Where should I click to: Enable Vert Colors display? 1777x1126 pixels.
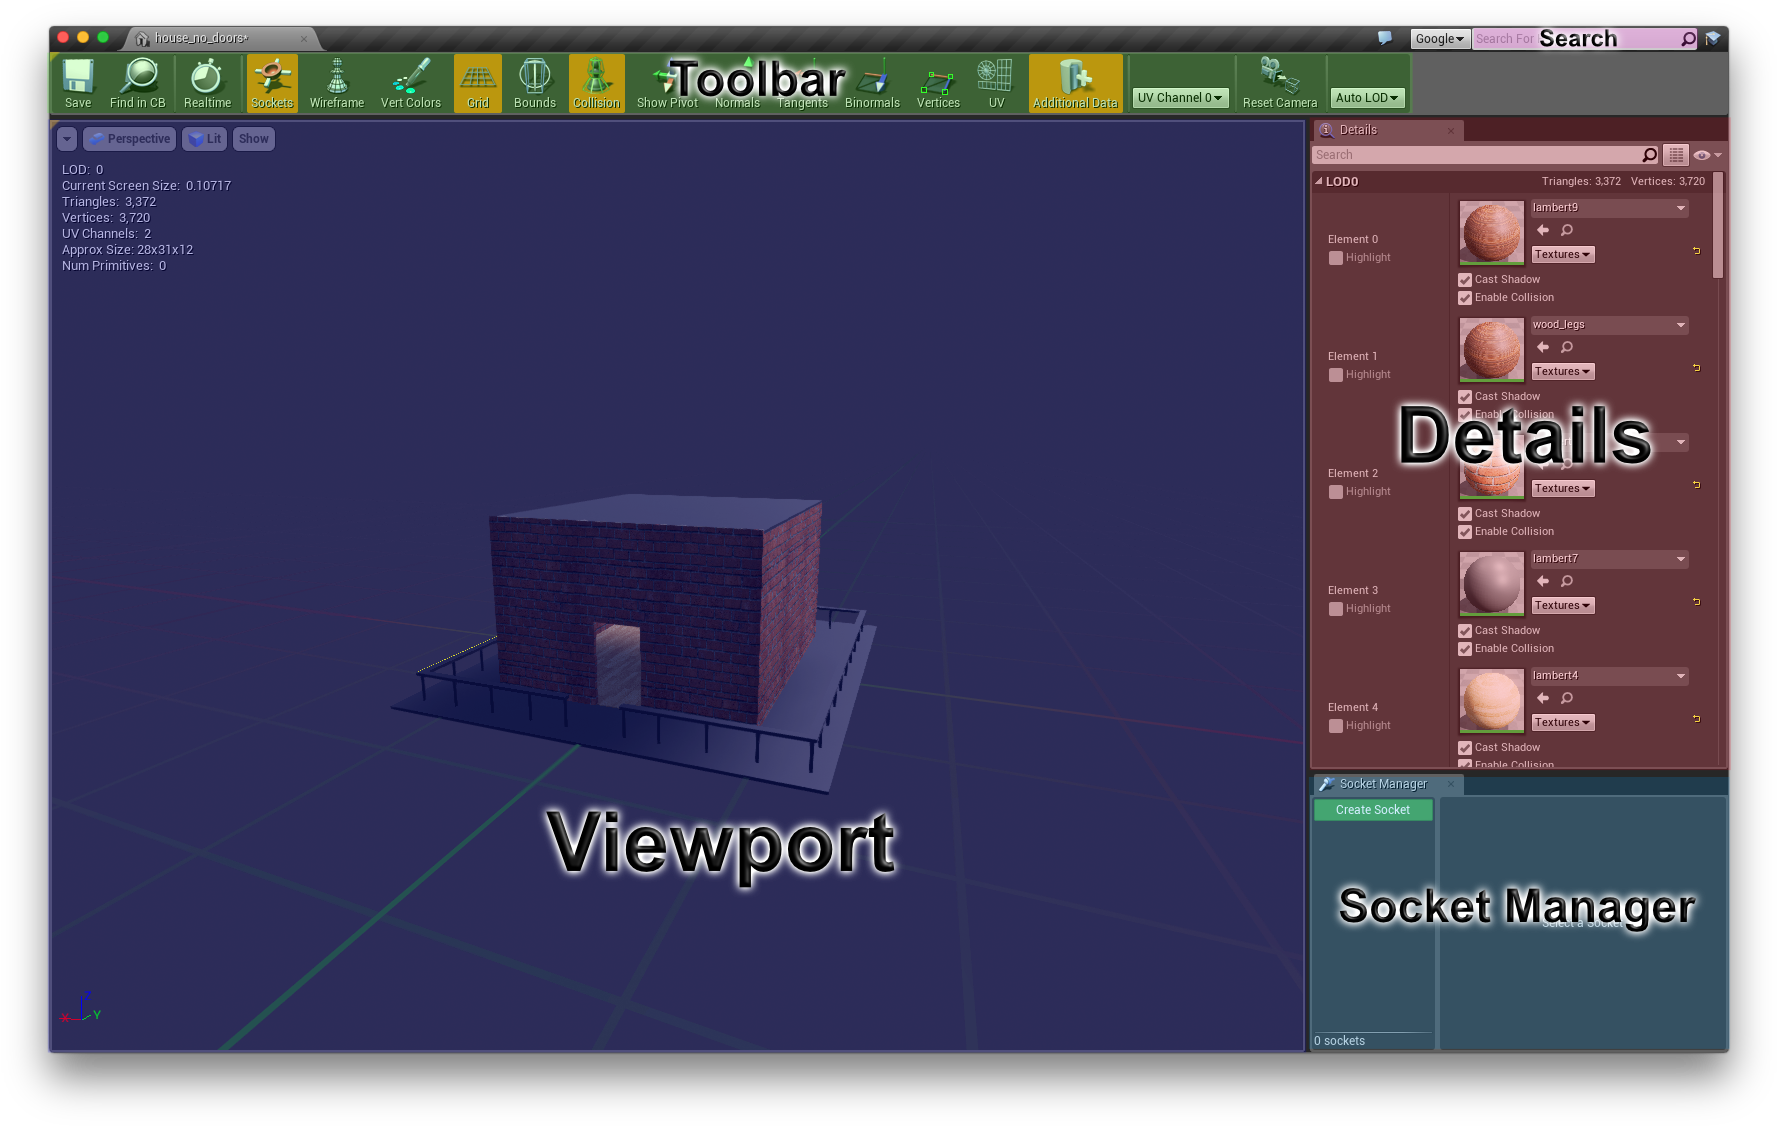click(411, 83)
